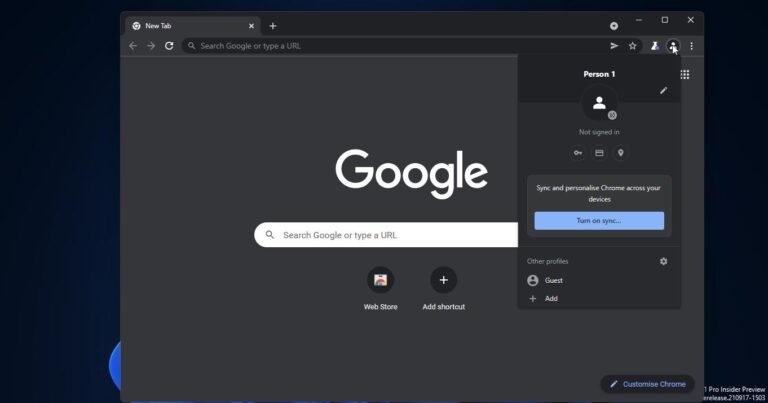Open manage profiles gear icon
Viewport: 768px width, 403px height.
point(663,261)
